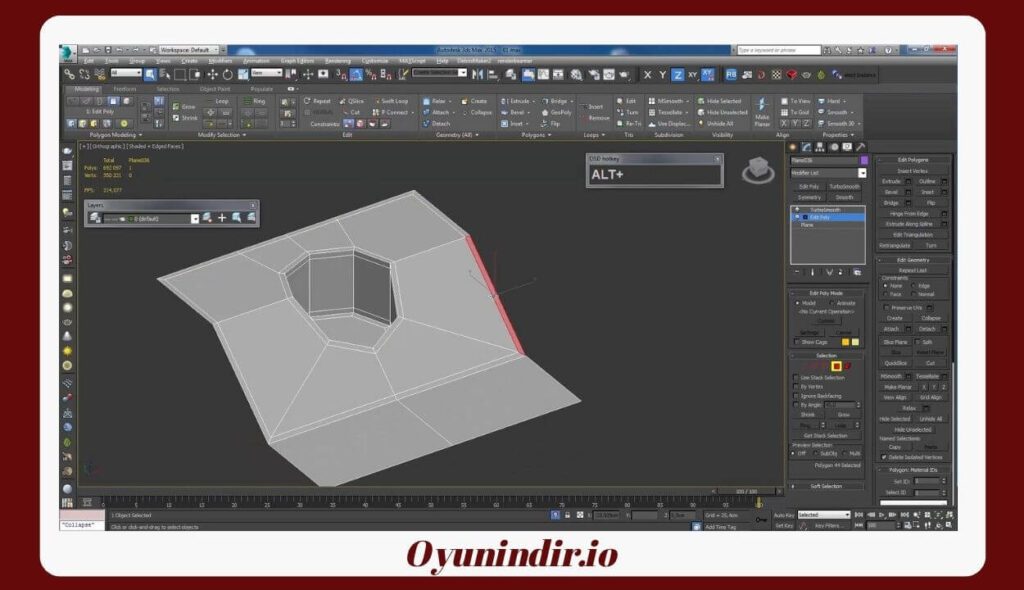
Task: Restrict transform to Z axis
Action: click(x=678, y=75)
